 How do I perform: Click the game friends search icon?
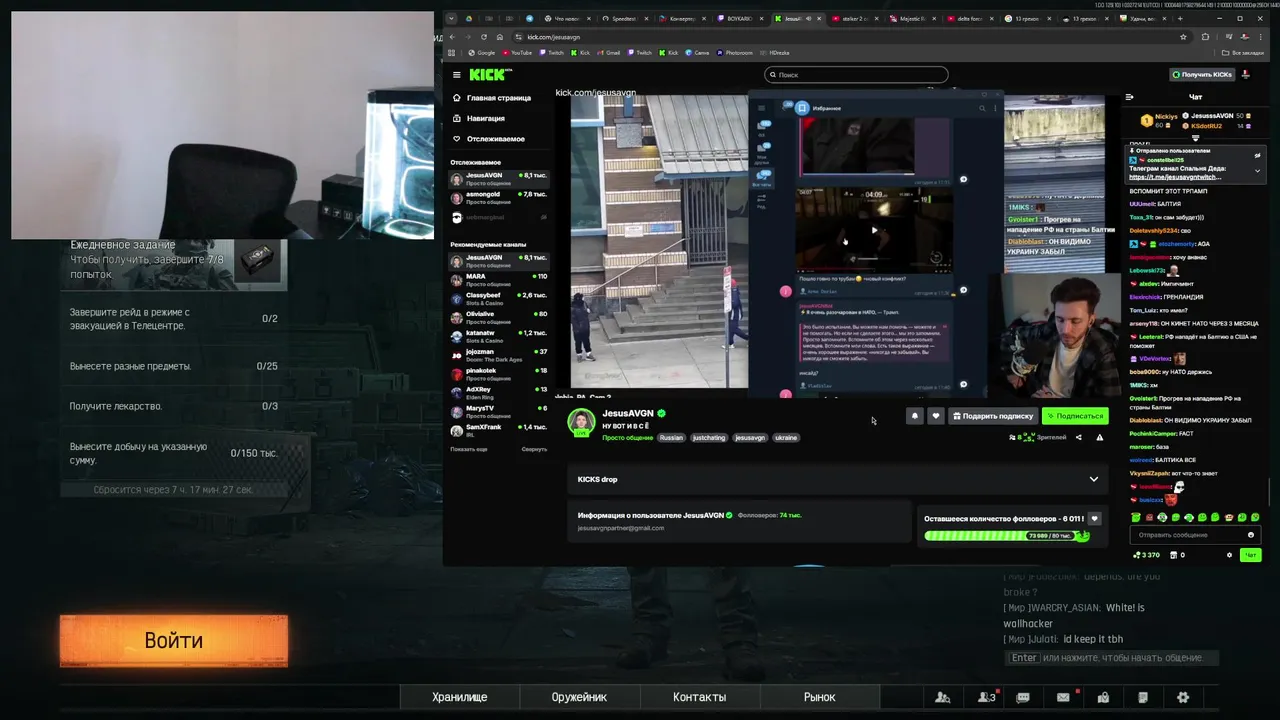tap(942, 697)
